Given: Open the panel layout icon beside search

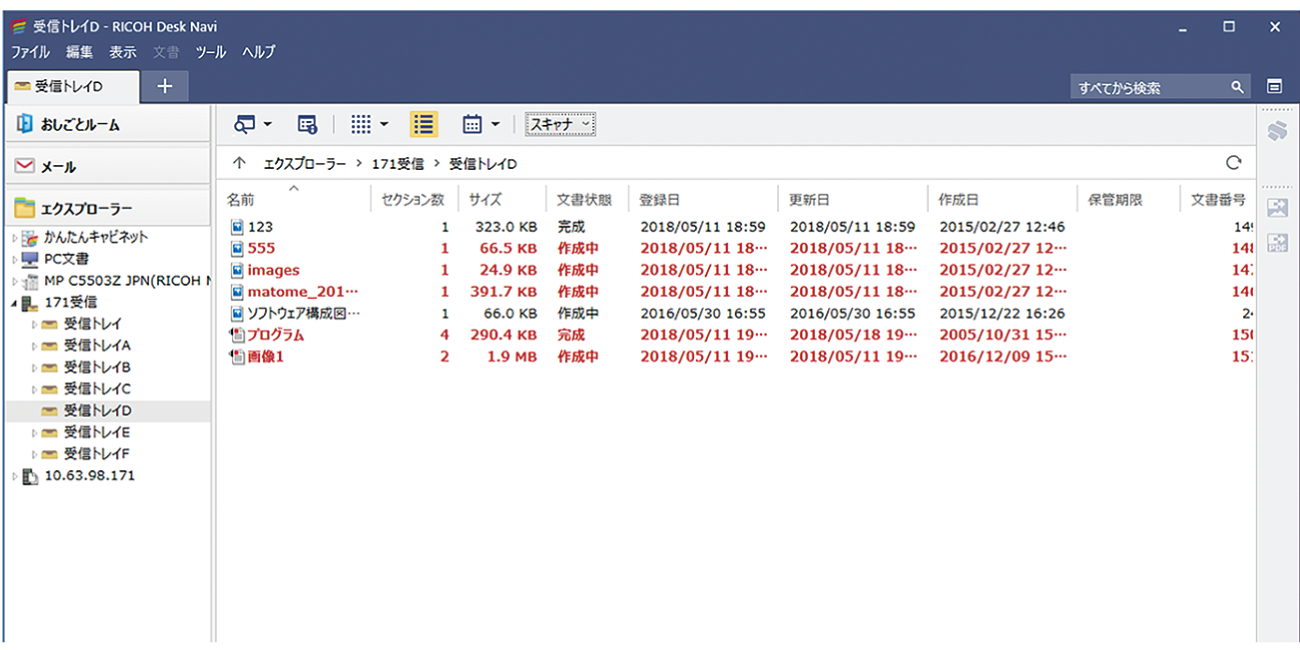Looking at the screenshot, I should pyautogui.click(x=1274, y=87).
